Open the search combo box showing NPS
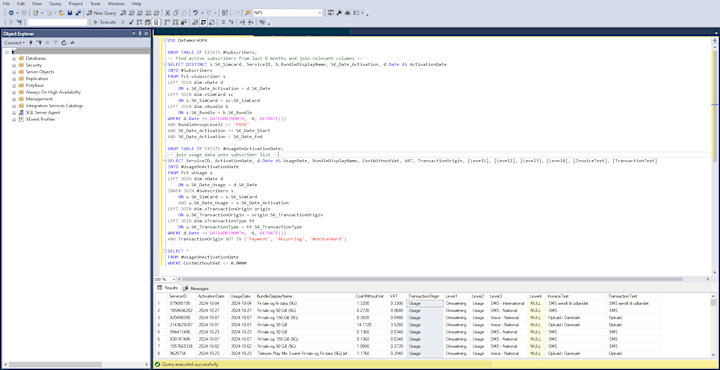 [287, 13]
